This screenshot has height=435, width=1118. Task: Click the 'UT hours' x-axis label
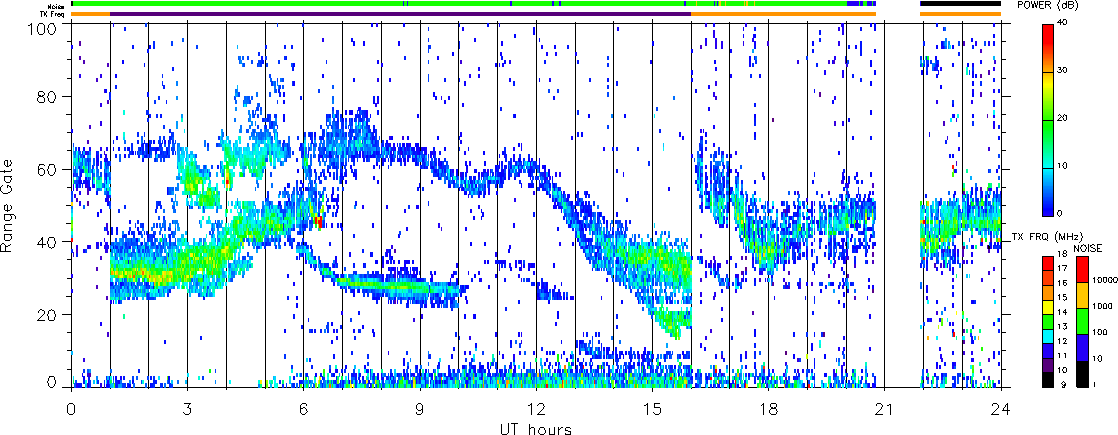tap(536, 429)
